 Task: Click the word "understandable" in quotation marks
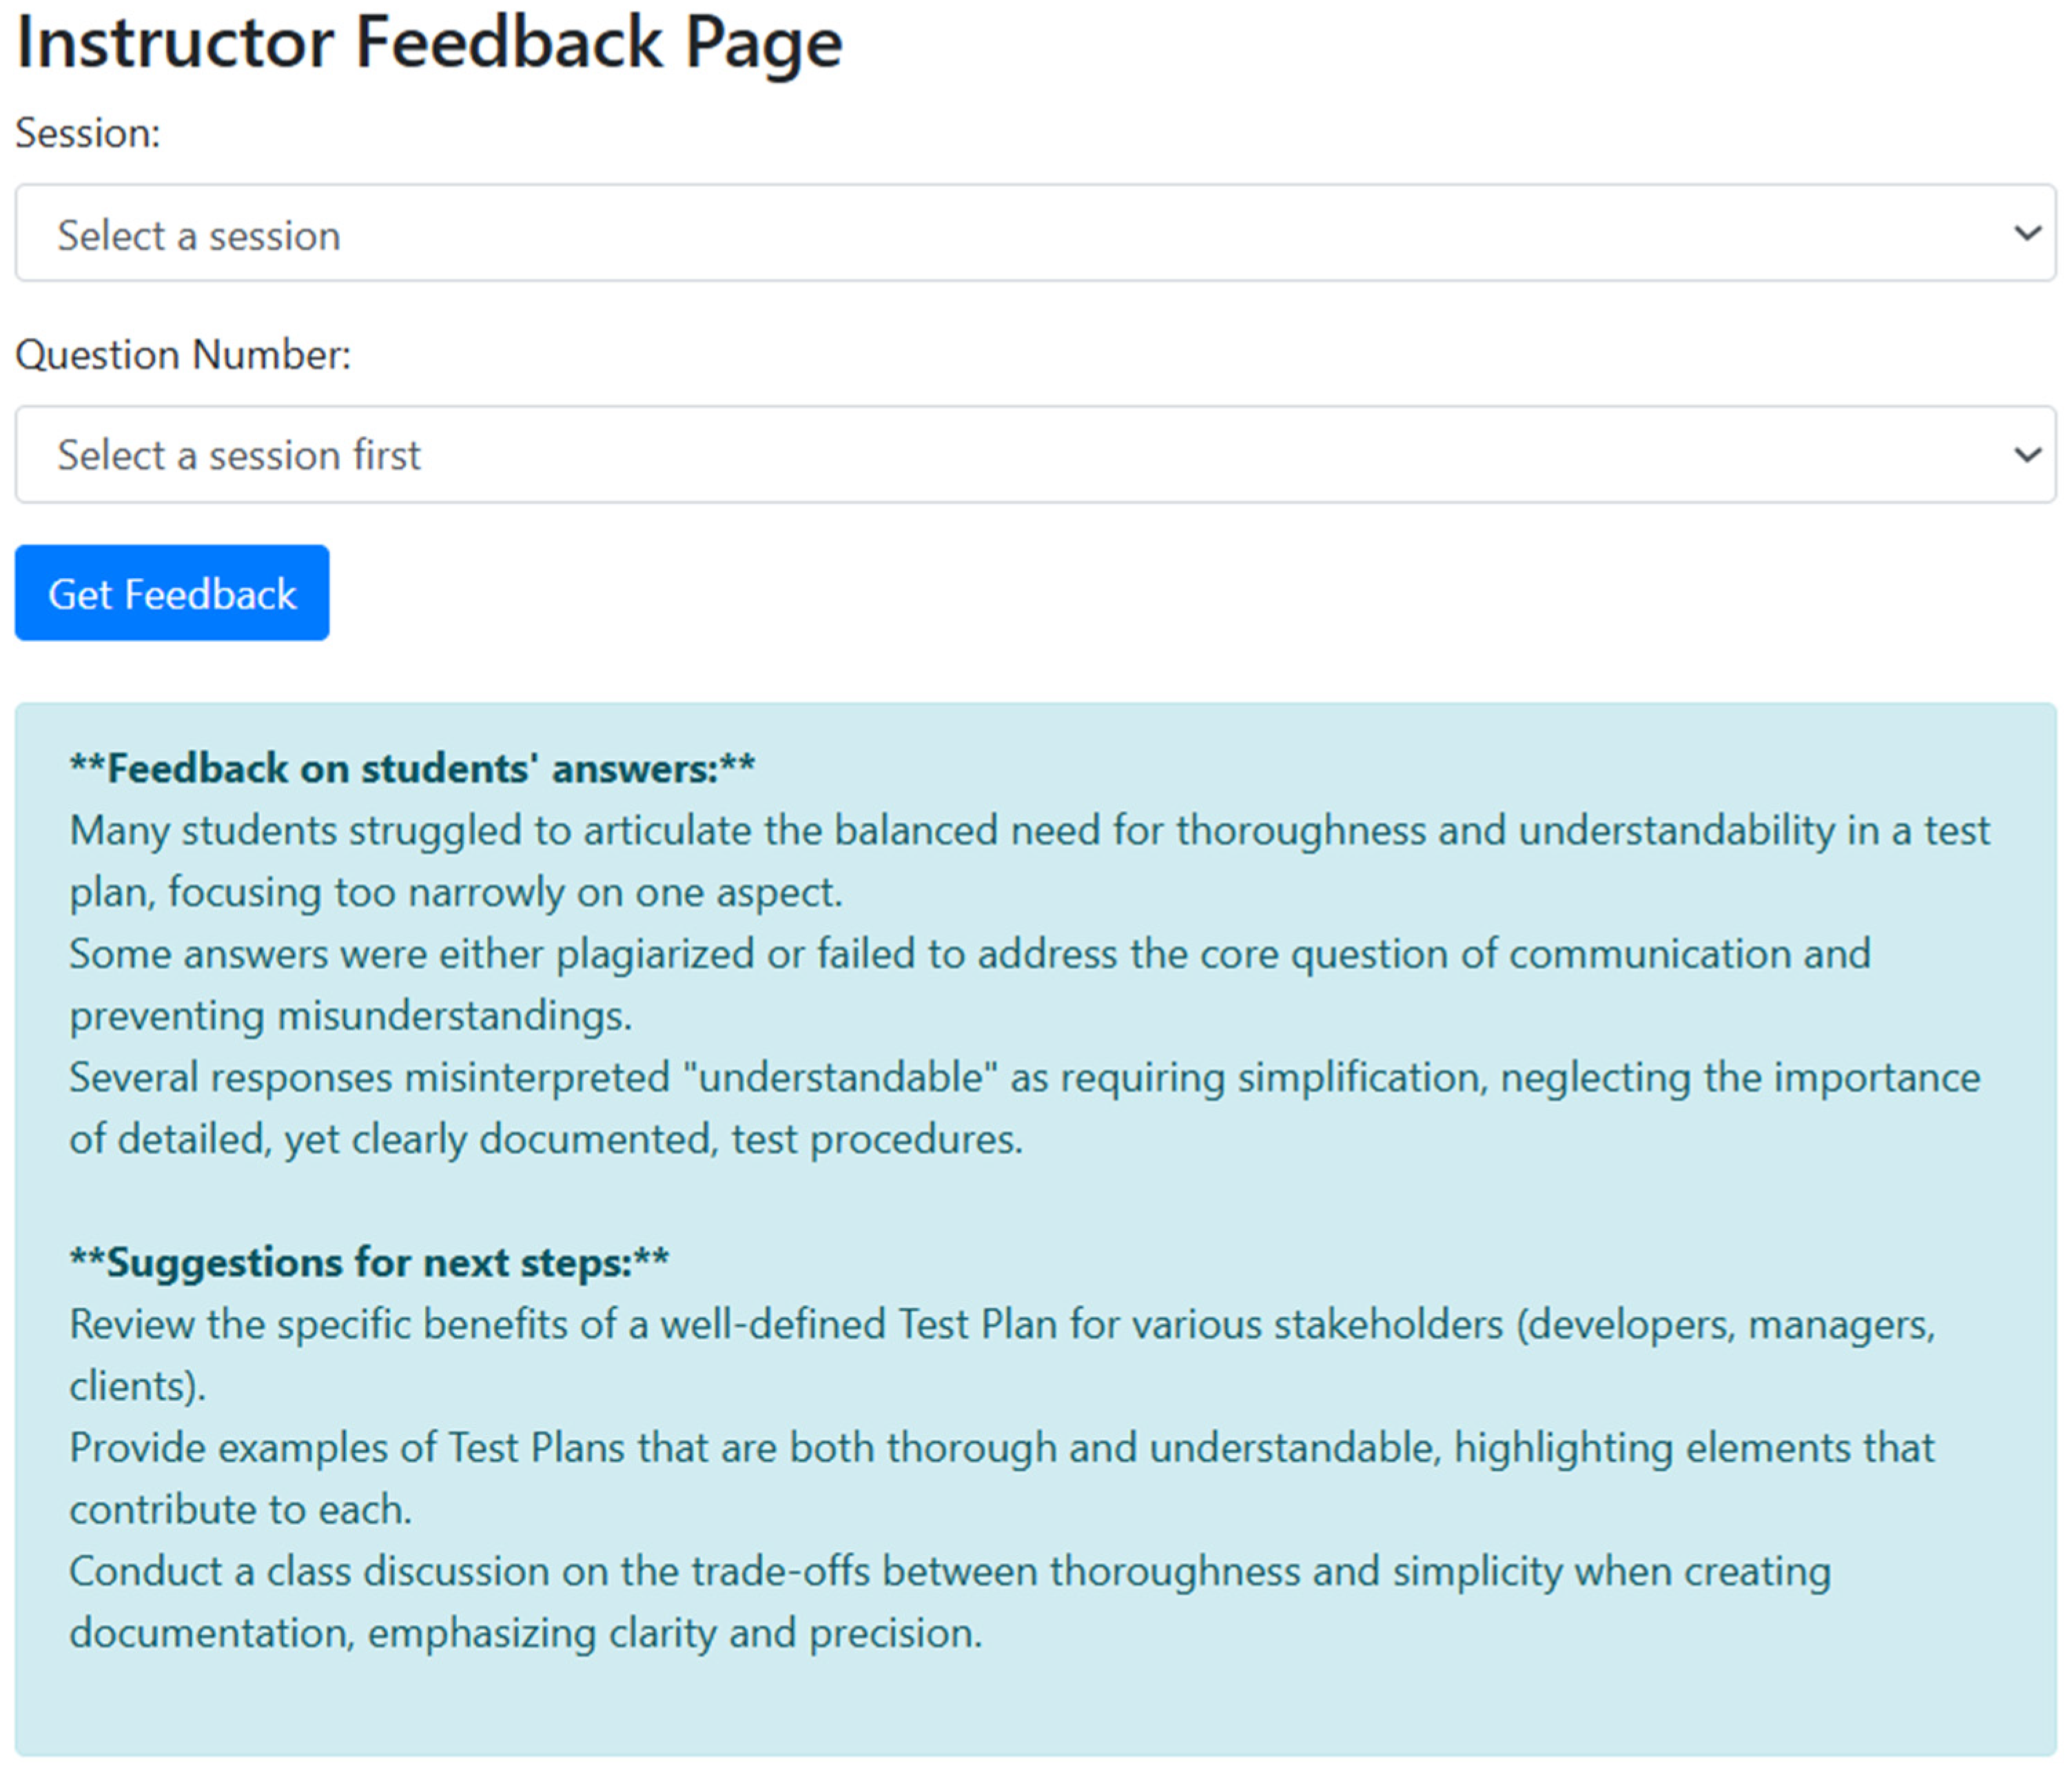point(840,1078)
